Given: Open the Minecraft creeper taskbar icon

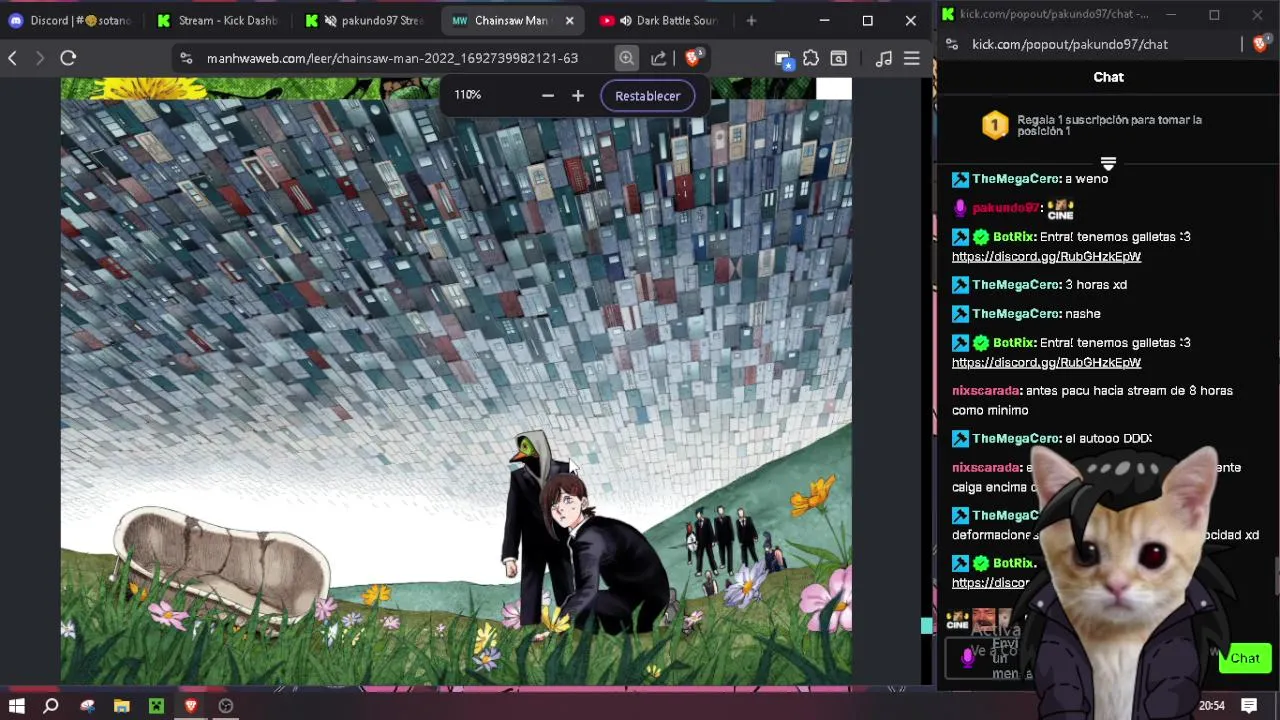Looking at the screenshot, I should coord(156,705).
